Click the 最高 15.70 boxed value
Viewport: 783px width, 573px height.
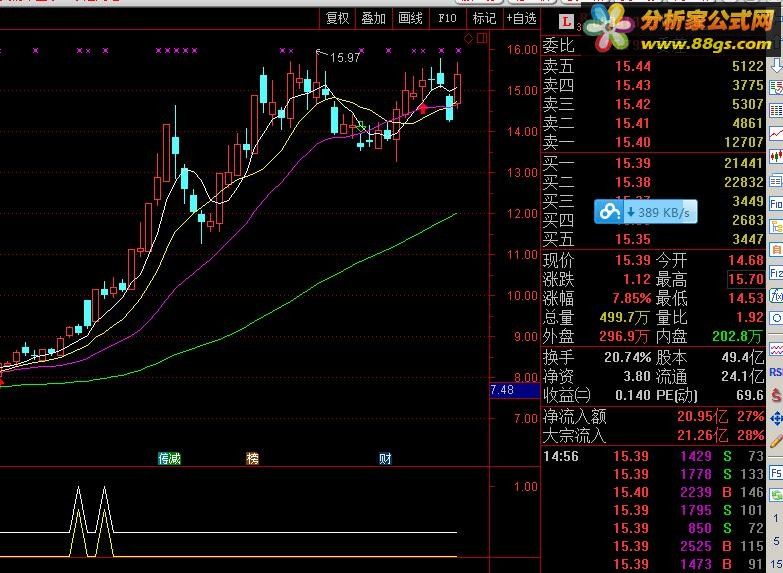(746, 279)
